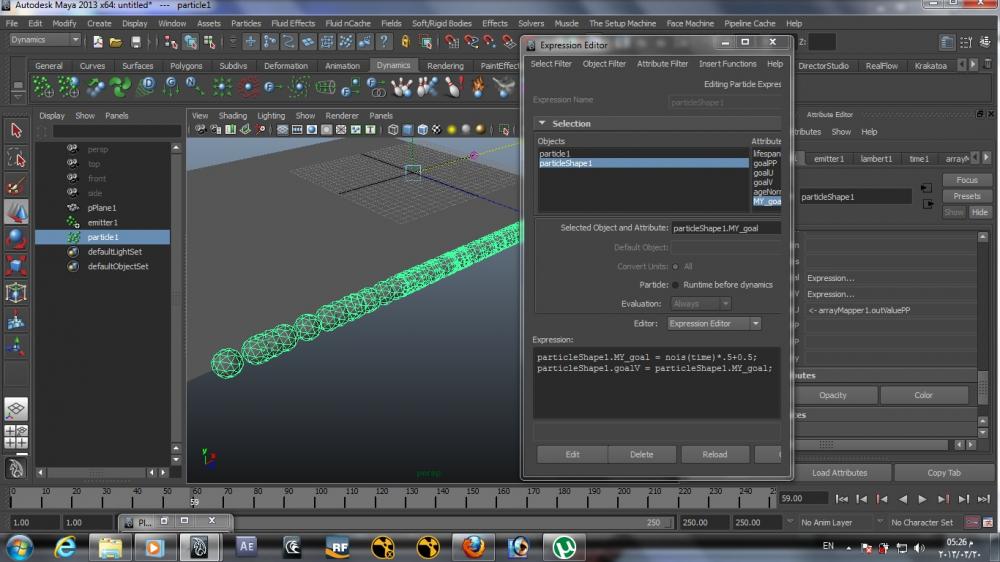
Task: Click the Save Scene floppy icon
Action: point(136,42)
